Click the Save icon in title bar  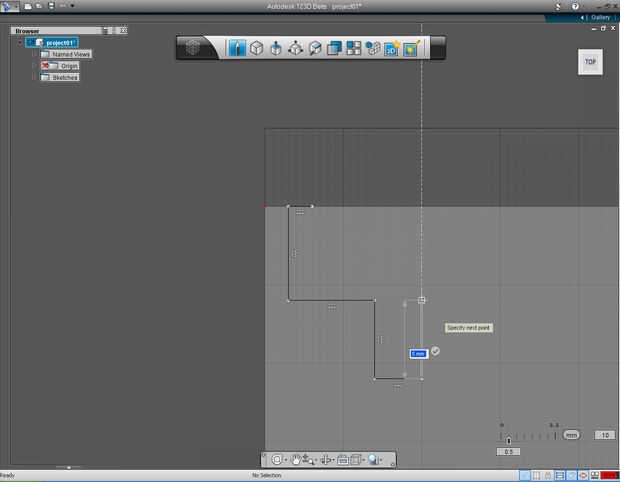(51, 6)
